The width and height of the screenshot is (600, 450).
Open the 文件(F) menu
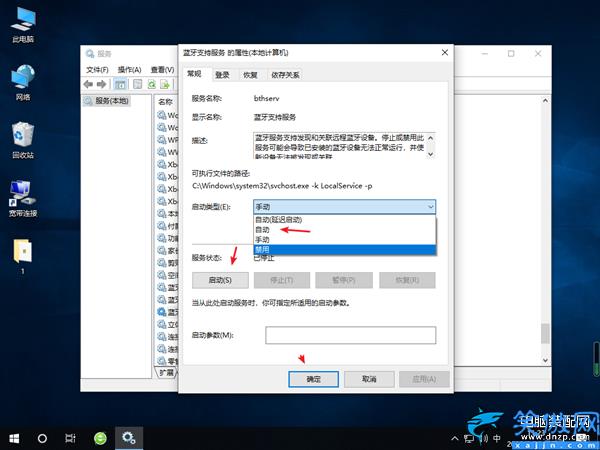(x=97, y=70)
